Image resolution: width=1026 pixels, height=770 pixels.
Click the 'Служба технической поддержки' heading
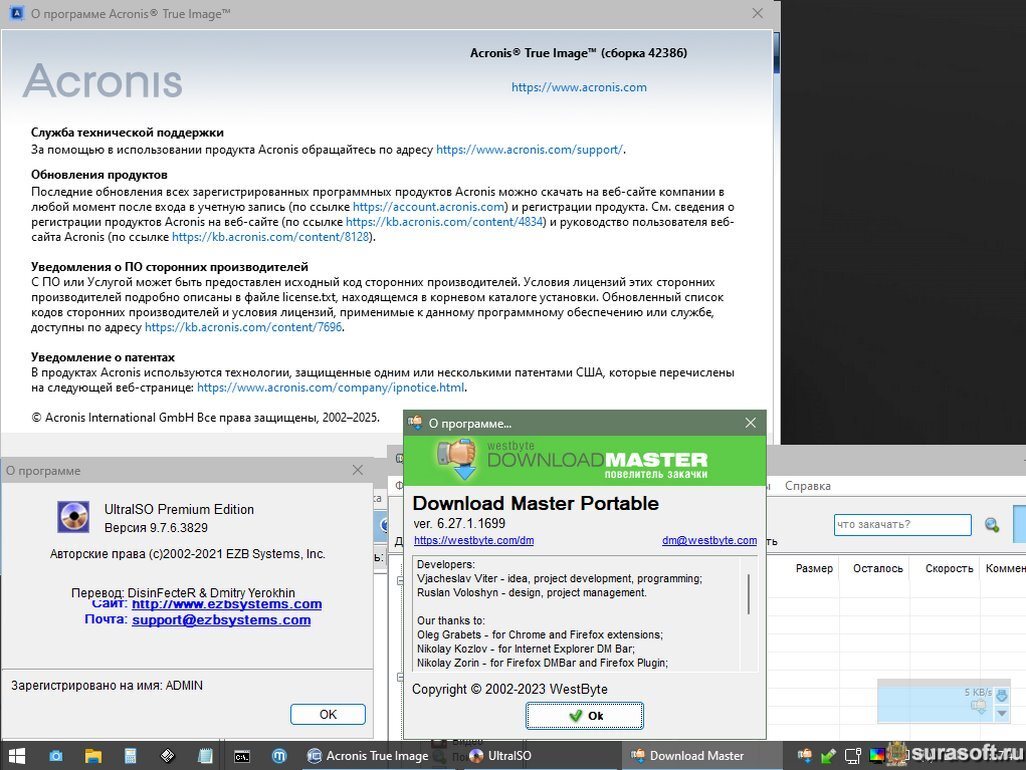(x=127, y=133)
